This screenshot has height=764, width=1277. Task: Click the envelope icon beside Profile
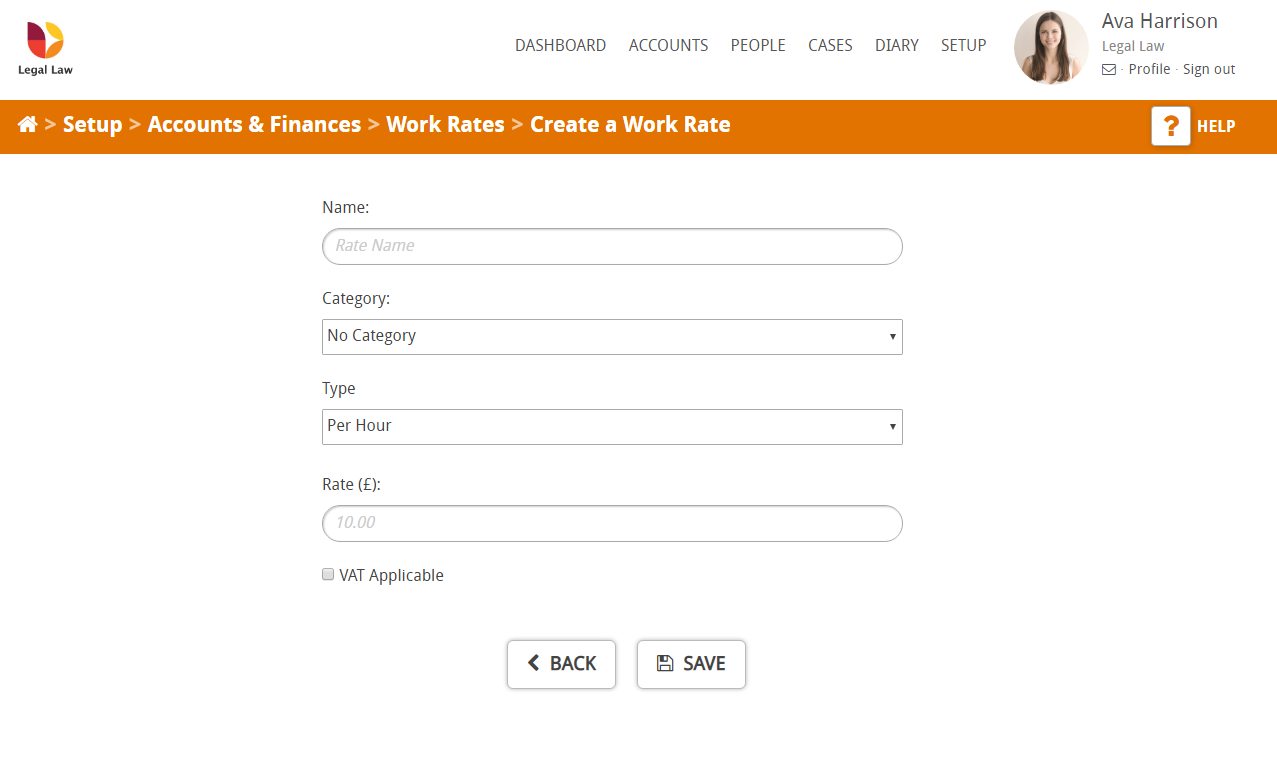point(1108,69)
